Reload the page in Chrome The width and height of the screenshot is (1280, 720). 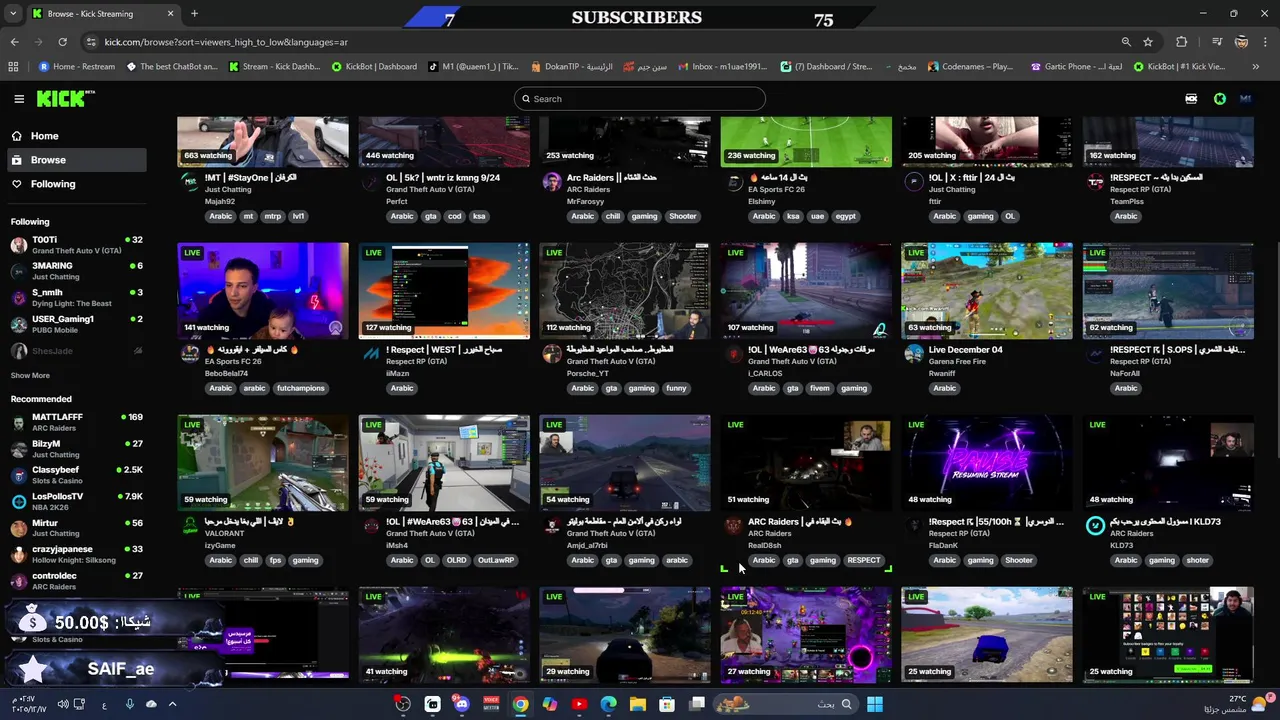click(62, 42)
